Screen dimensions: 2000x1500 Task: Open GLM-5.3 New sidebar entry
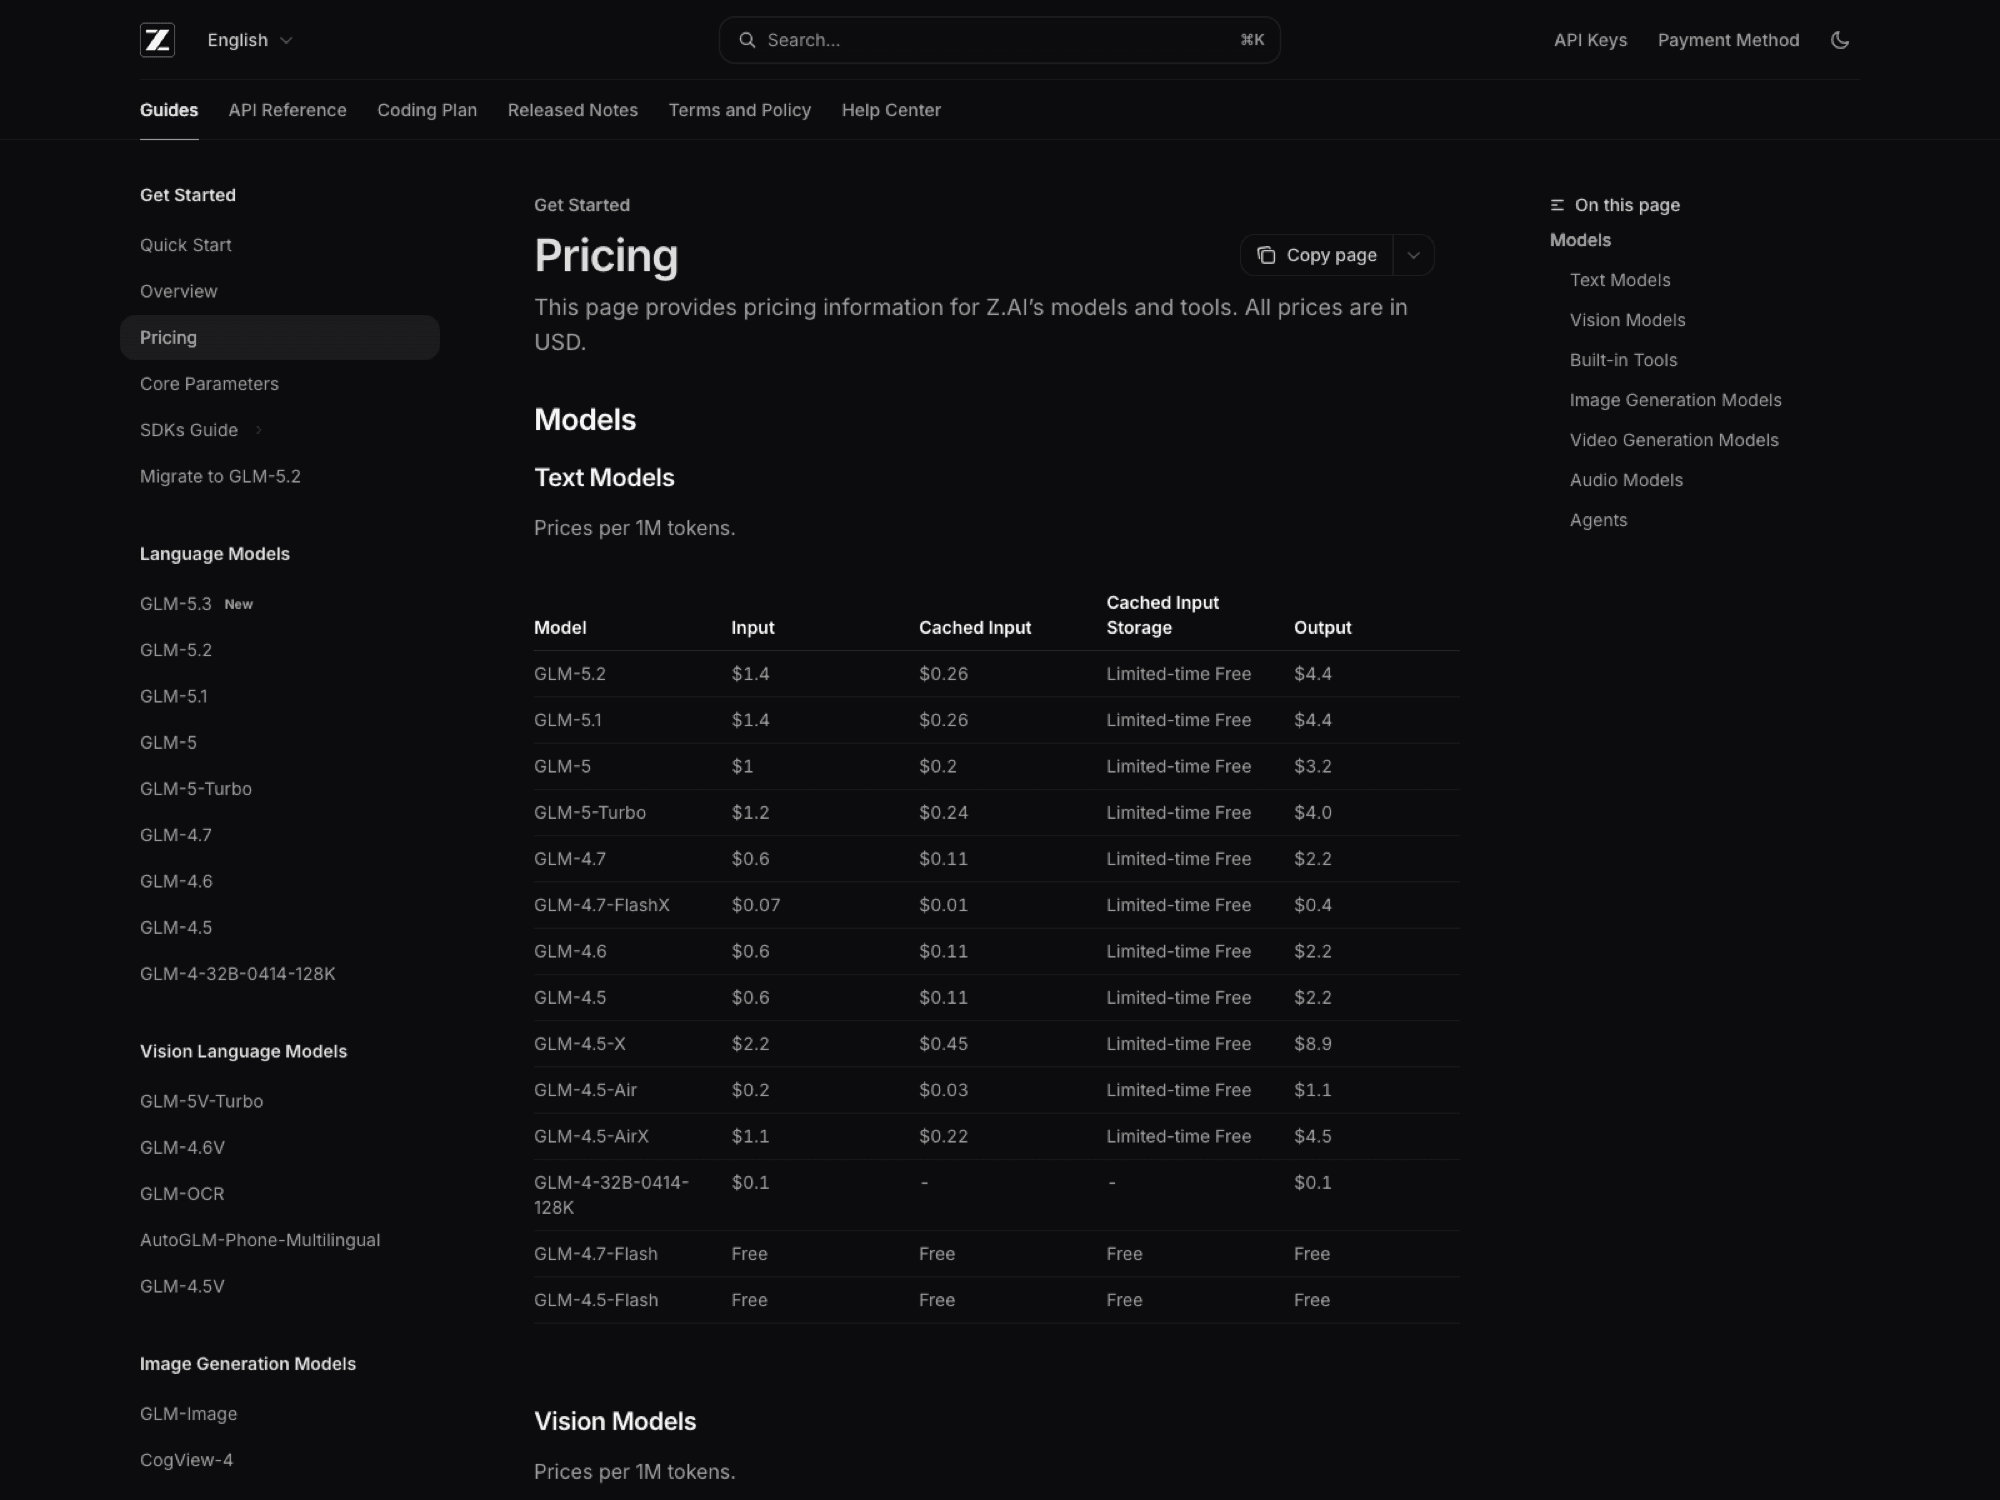[196, 604]
